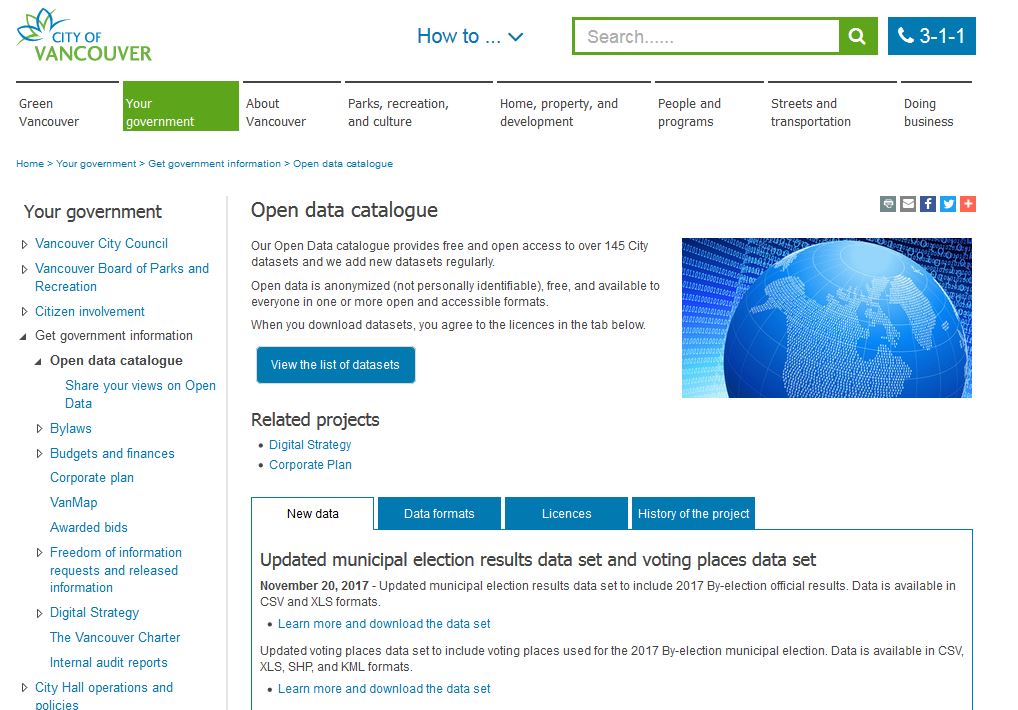Open Parks, recreation, and culture menu
This screenshot has height=710, width=1018.
pos(419,106)
